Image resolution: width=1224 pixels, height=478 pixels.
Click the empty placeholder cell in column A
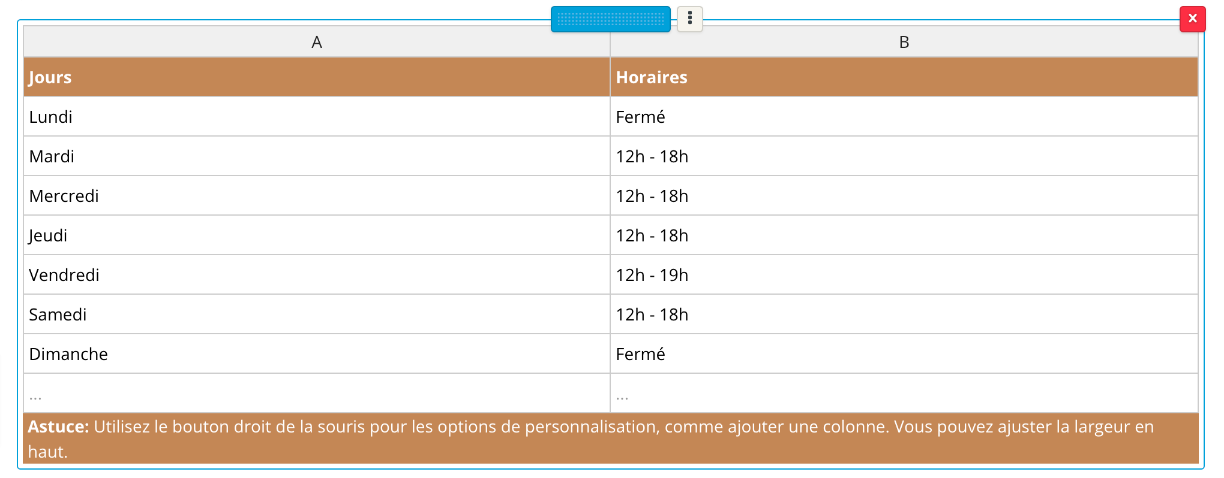[x=317, y=393]
